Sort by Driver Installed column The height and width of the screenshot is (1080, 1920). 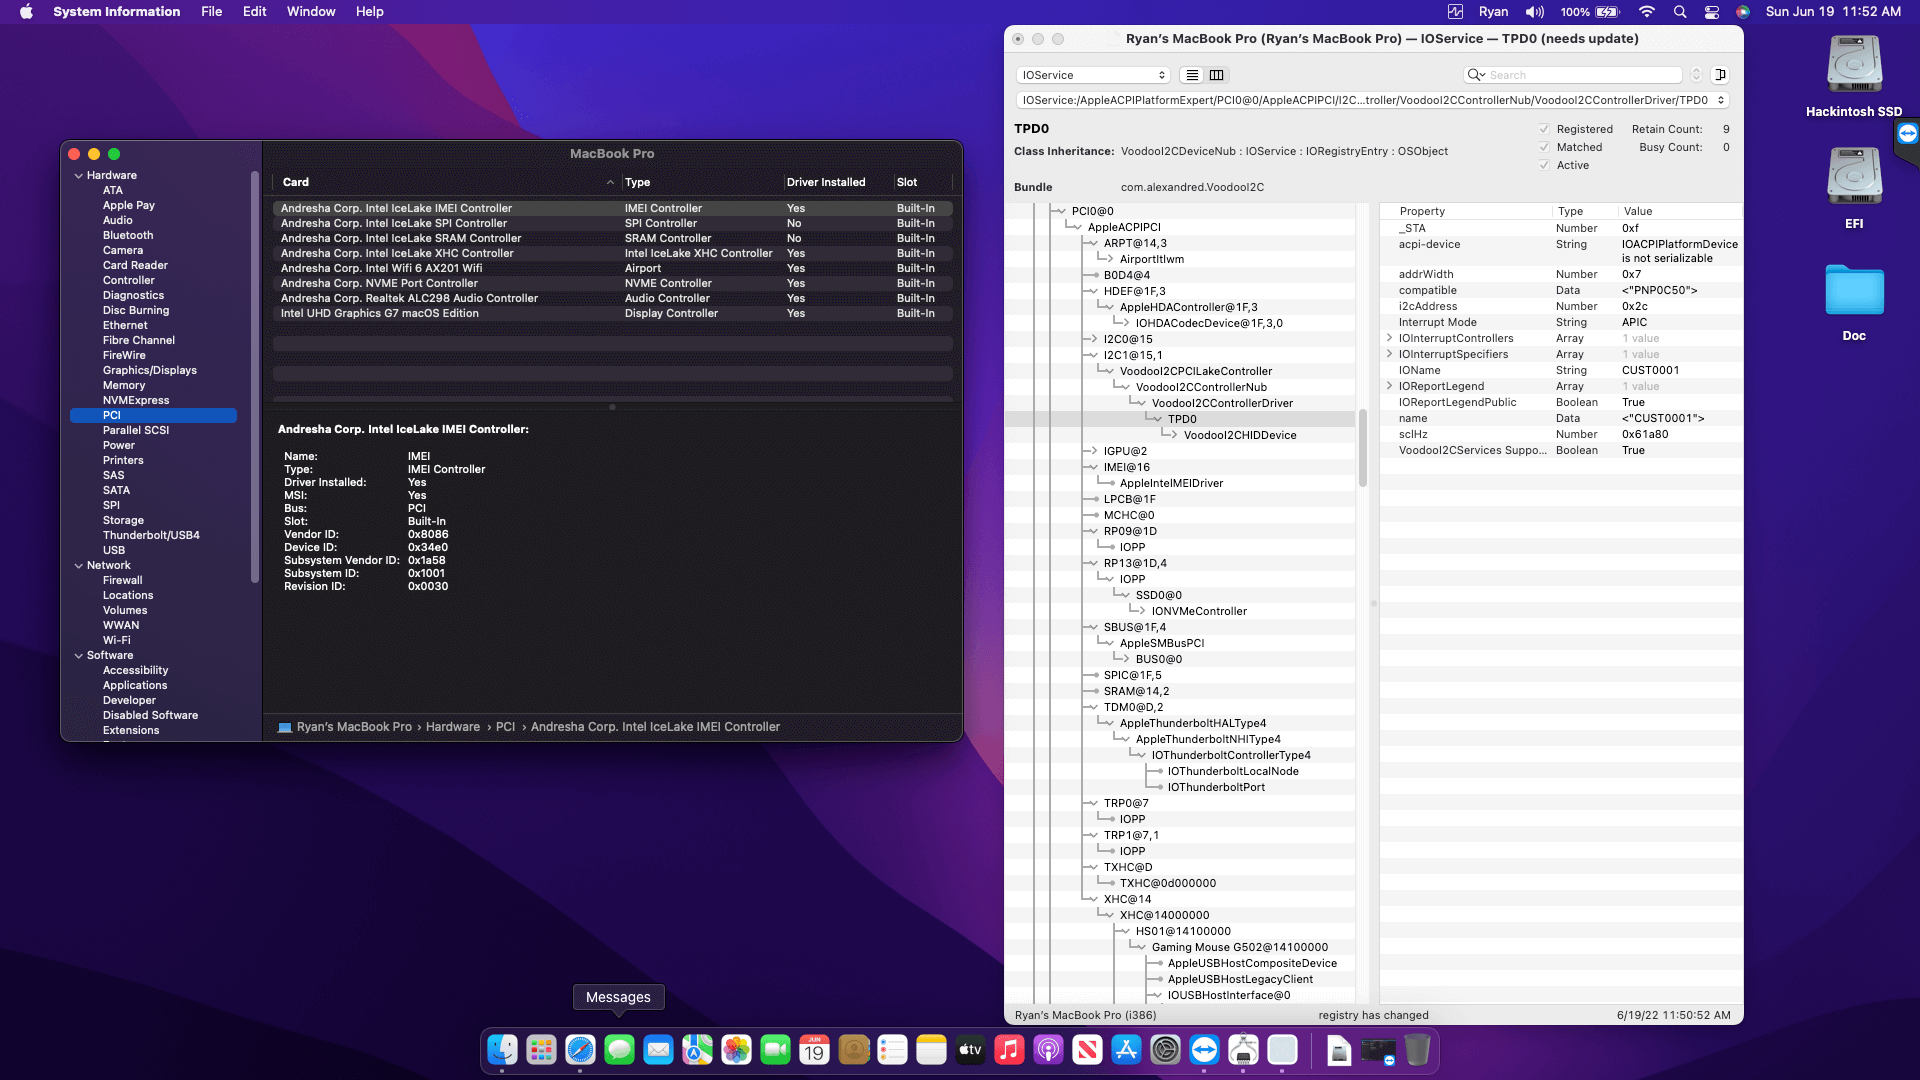(x=837, y=182)
